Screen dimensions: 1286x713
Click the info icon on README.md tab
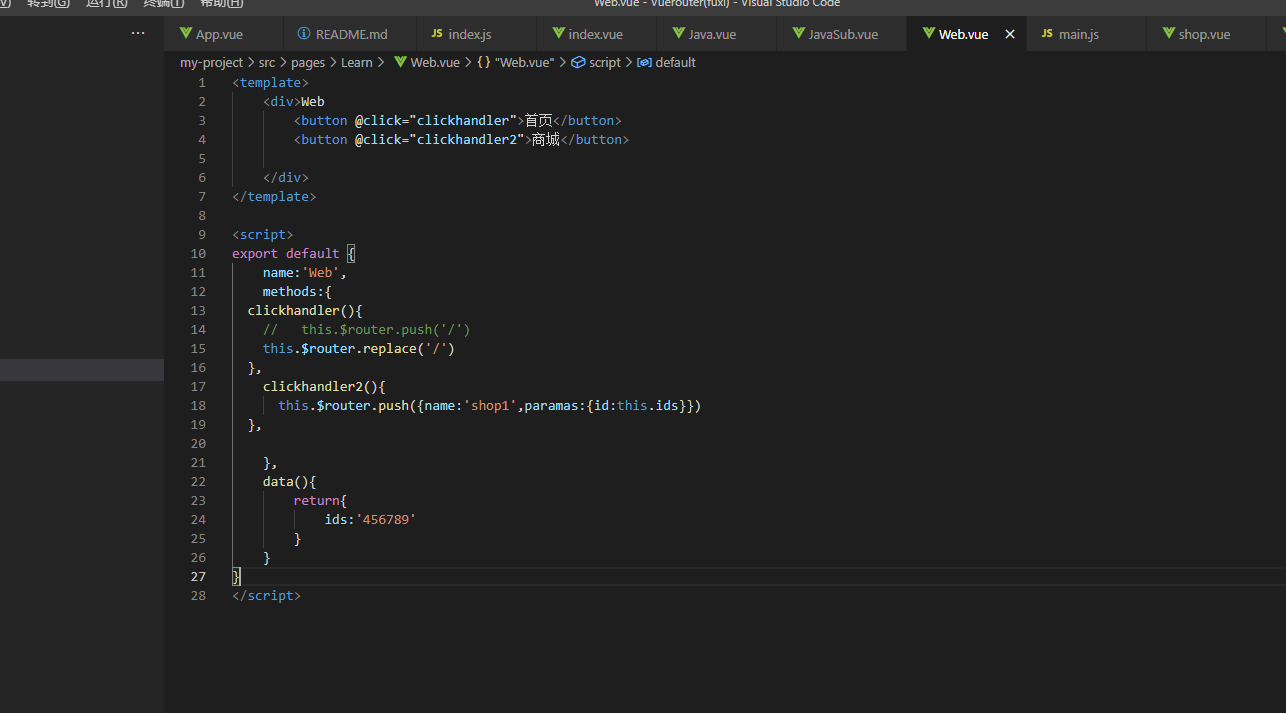coord(304,34)
